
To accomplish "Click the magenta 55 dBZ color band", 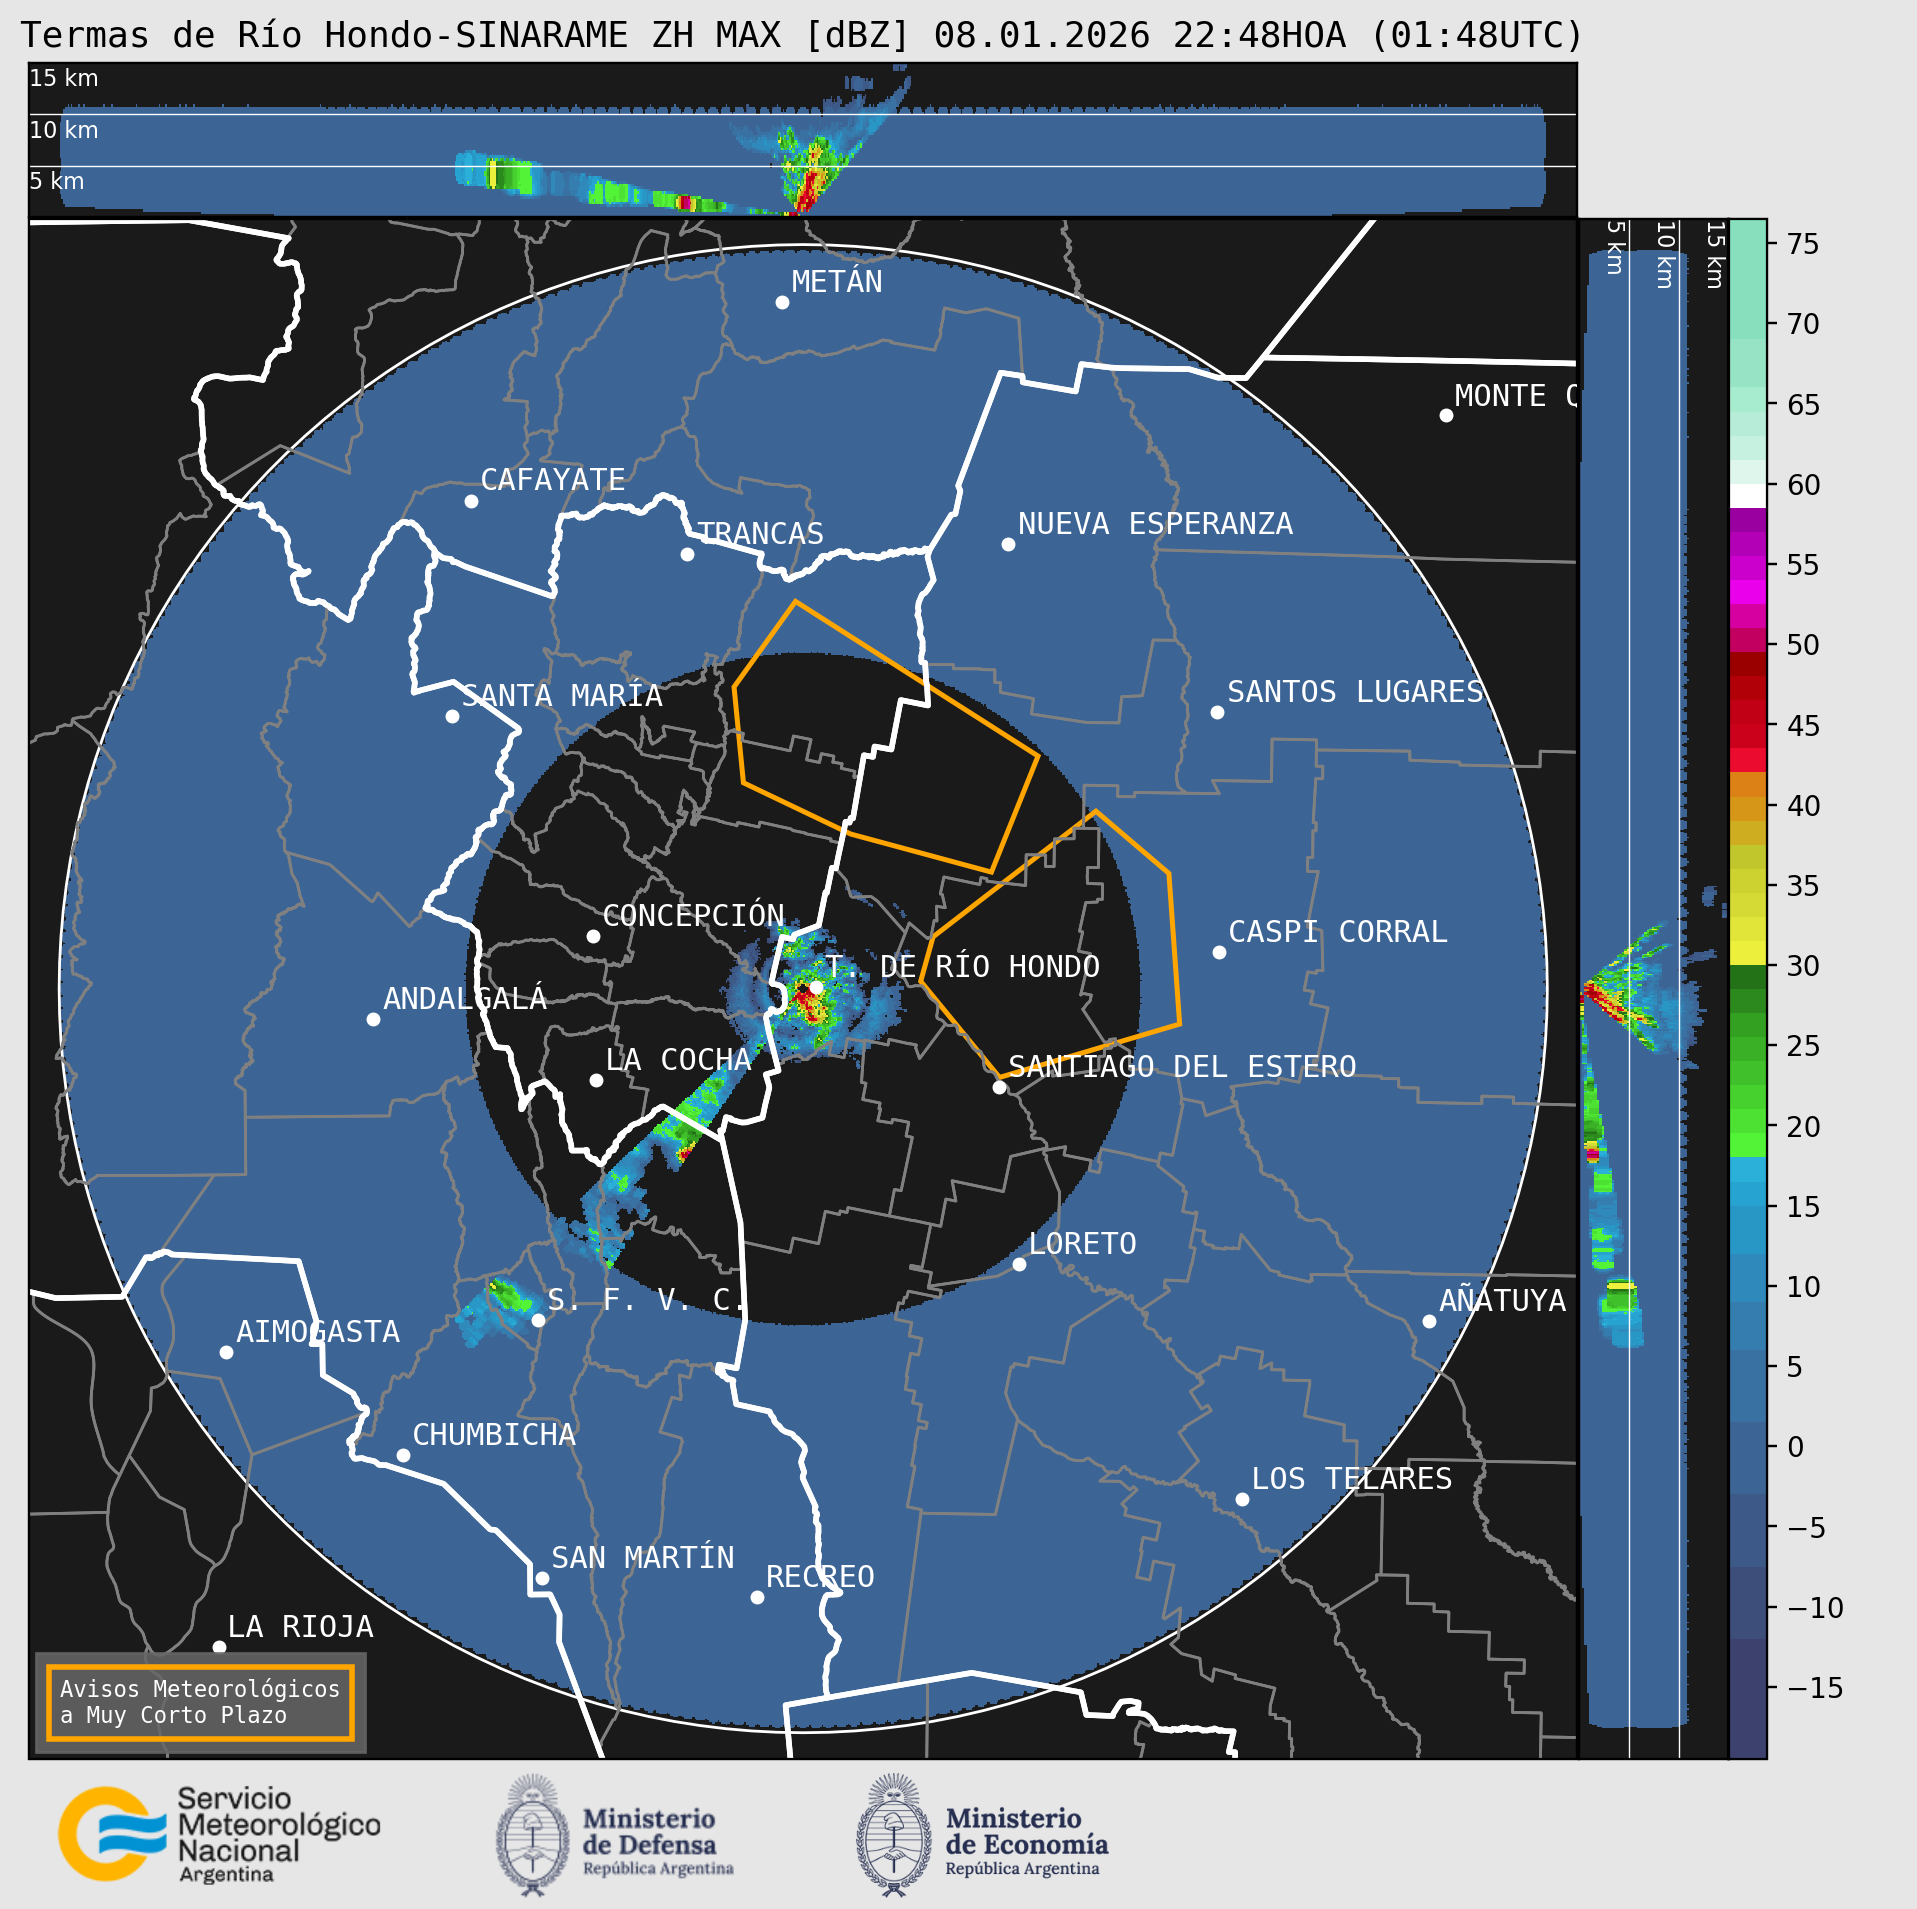I will (x=1748, y=568).
